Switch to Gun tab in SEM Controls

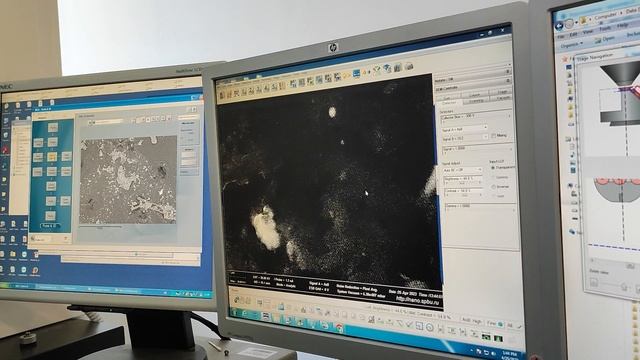[448, 98]
